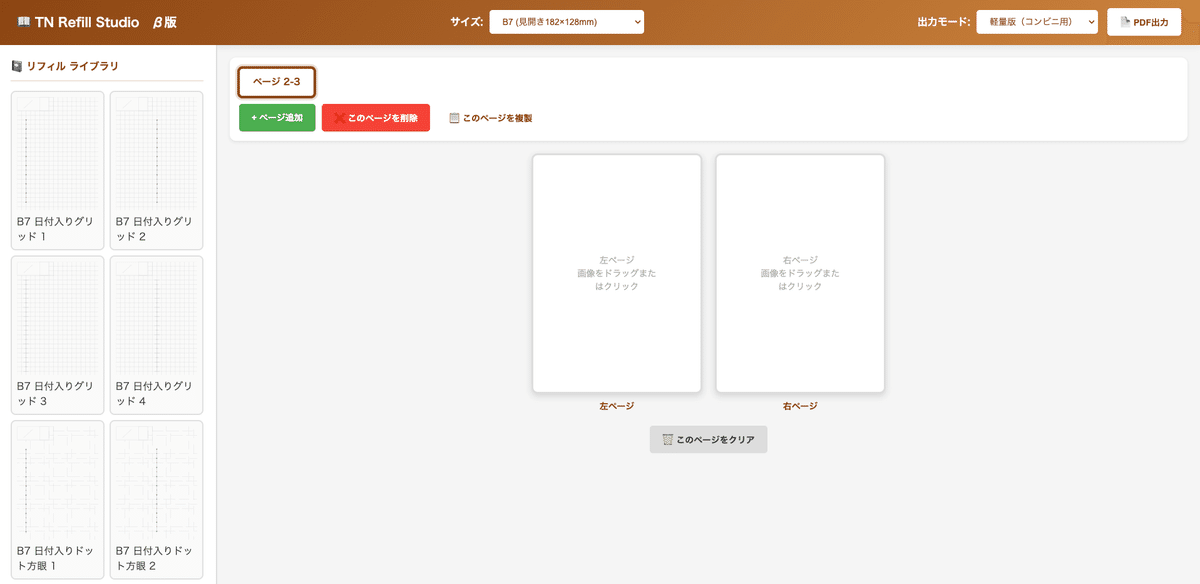Click the red X icon on delete button
This screenshot has width=1200, height=584.
pyautogui.click(x=339, y=118)
